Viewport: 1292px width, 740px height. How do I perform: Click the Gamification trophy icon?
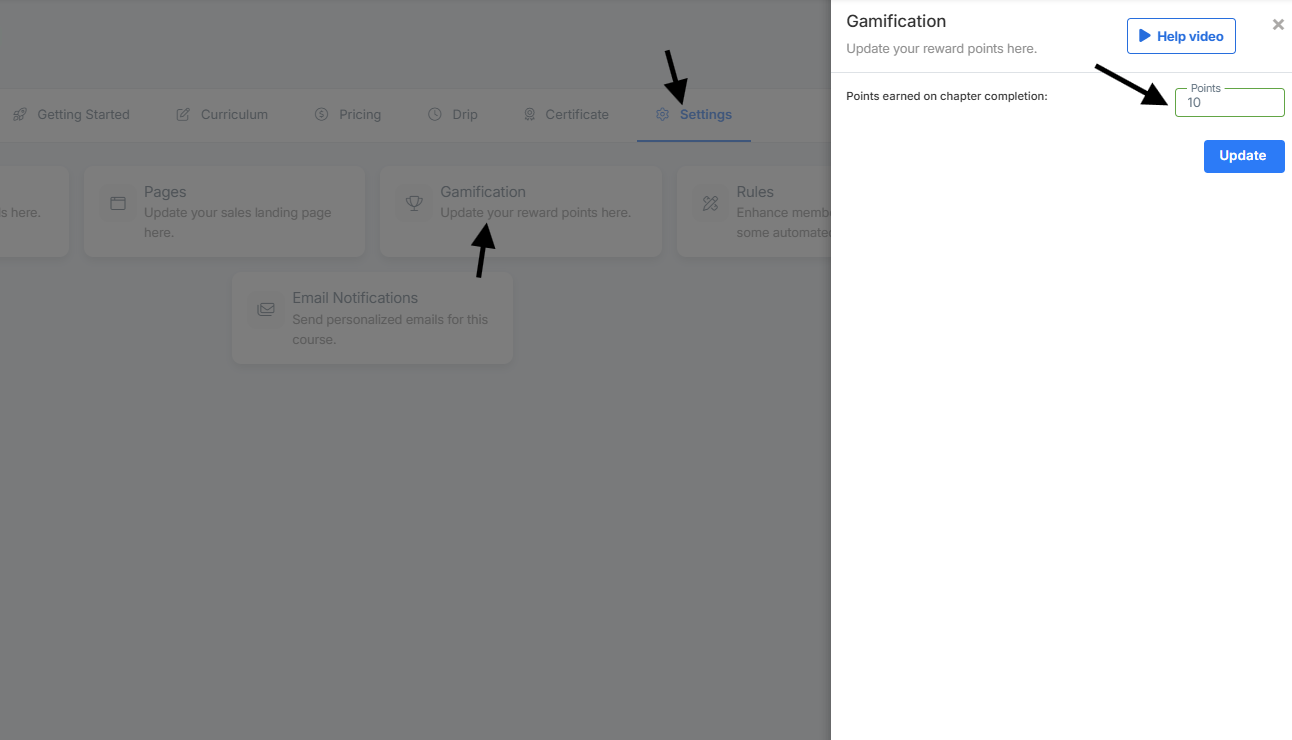(413, 202)
